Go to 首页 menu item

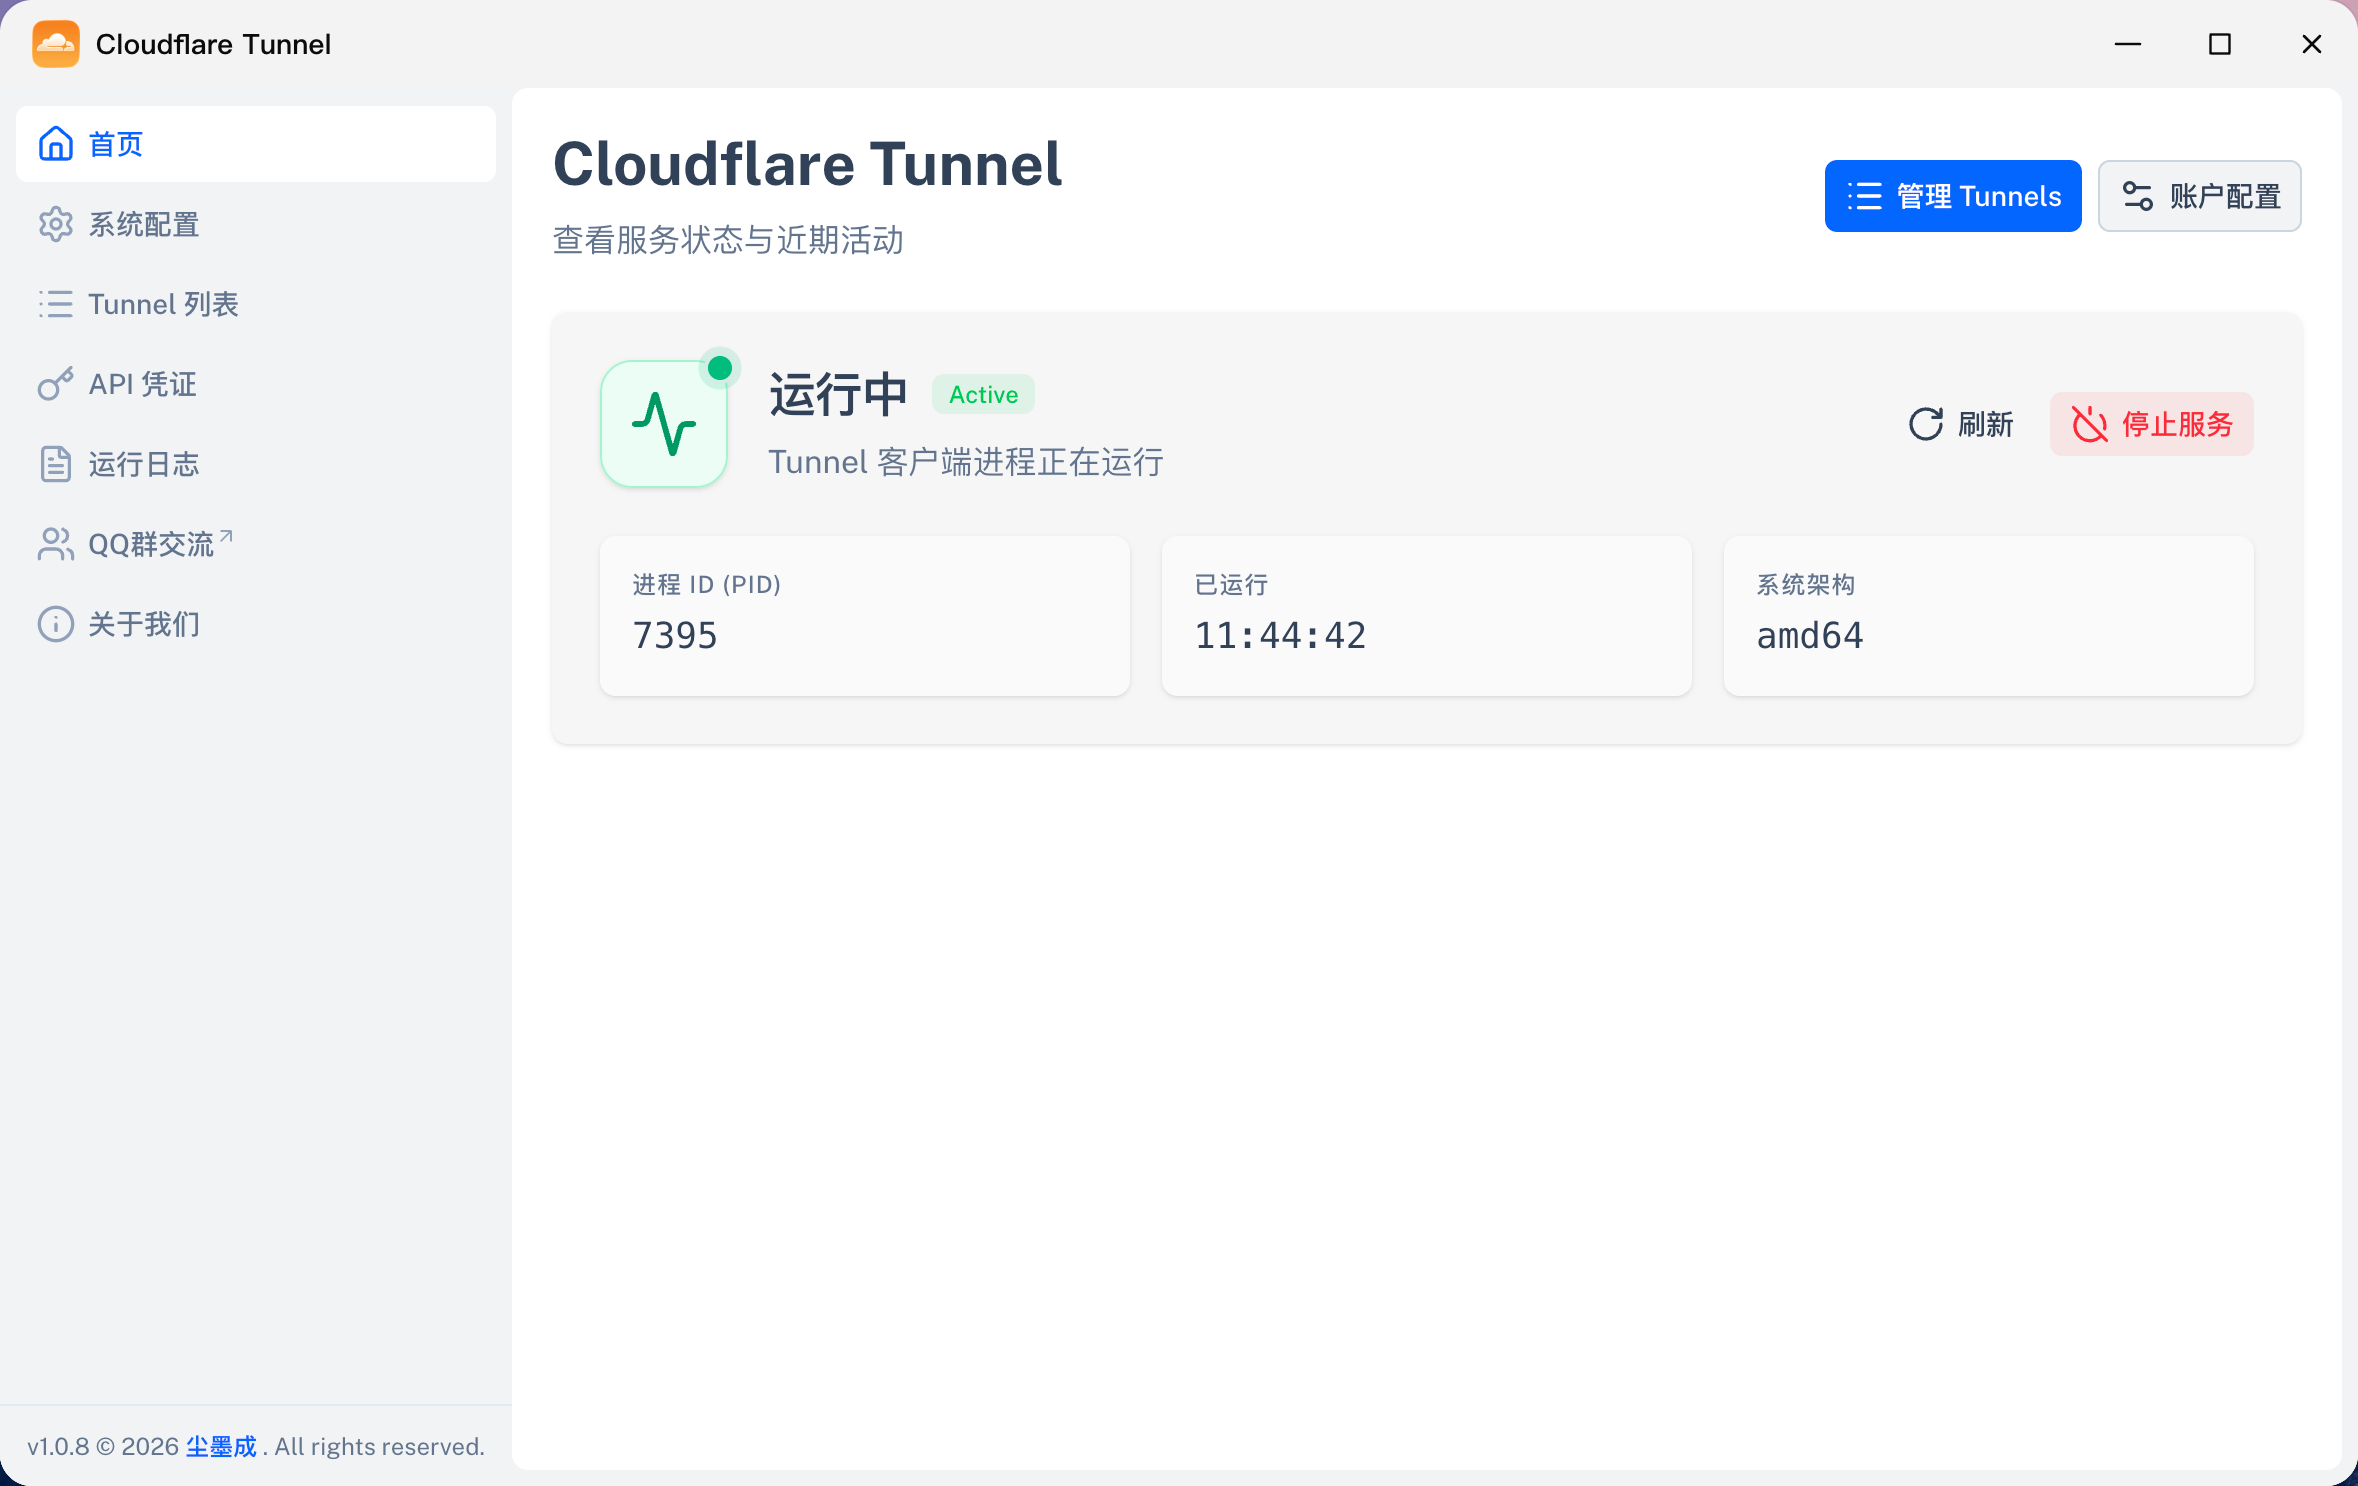[256, 144]
